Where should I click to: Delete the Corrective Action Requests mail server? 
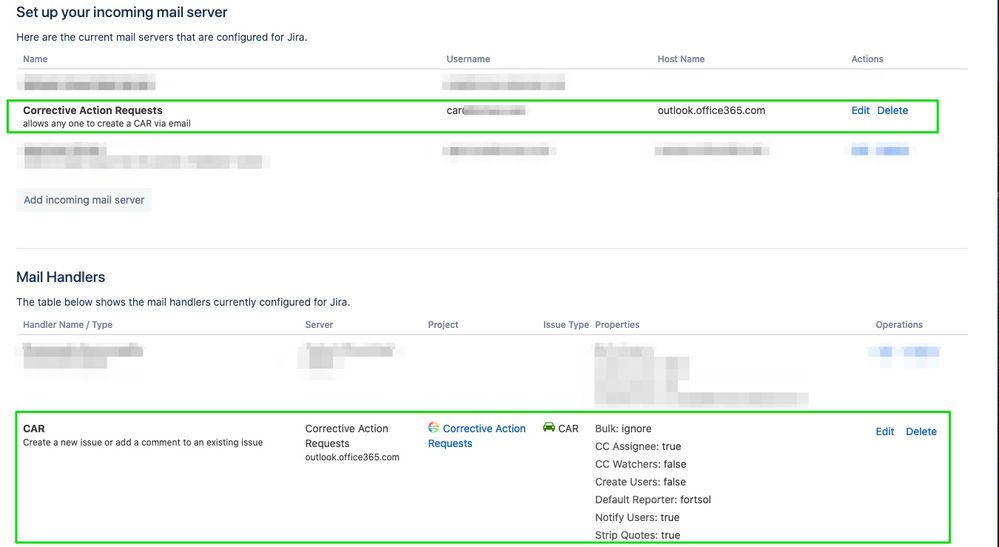pyautogui.click(x=893, y=110)
